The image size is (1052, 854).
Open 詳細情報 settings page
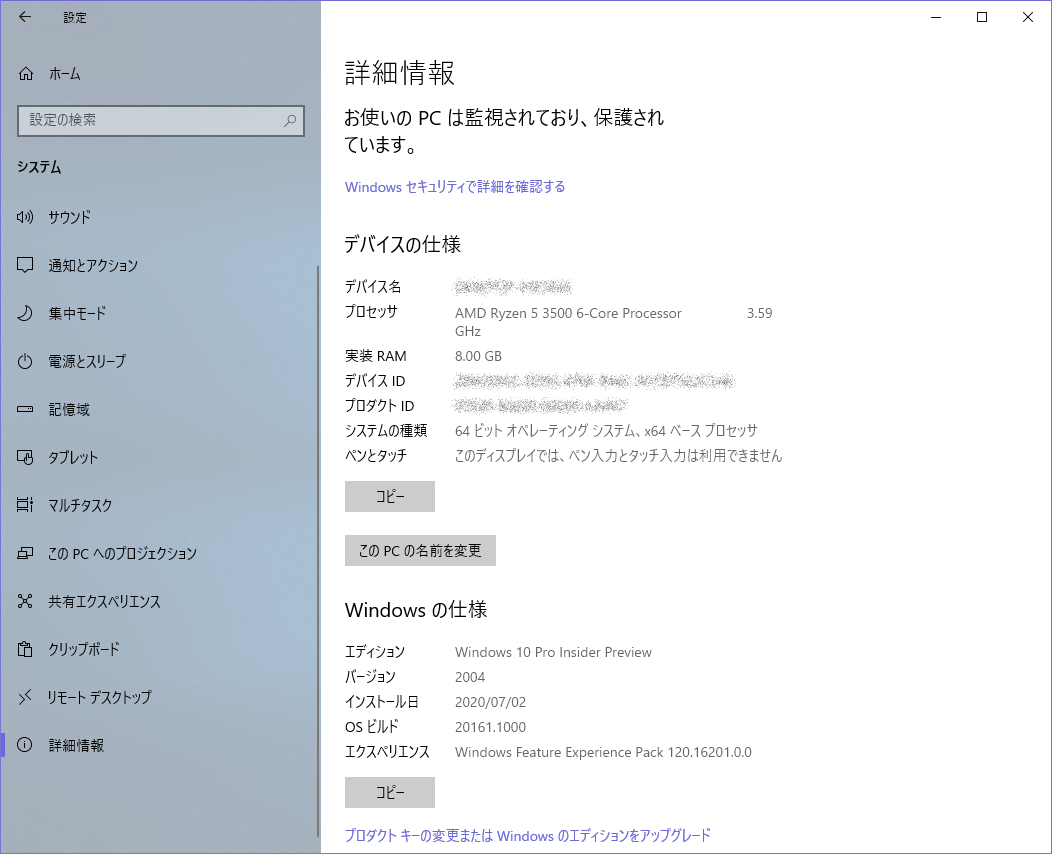click(x=160, y=745)
